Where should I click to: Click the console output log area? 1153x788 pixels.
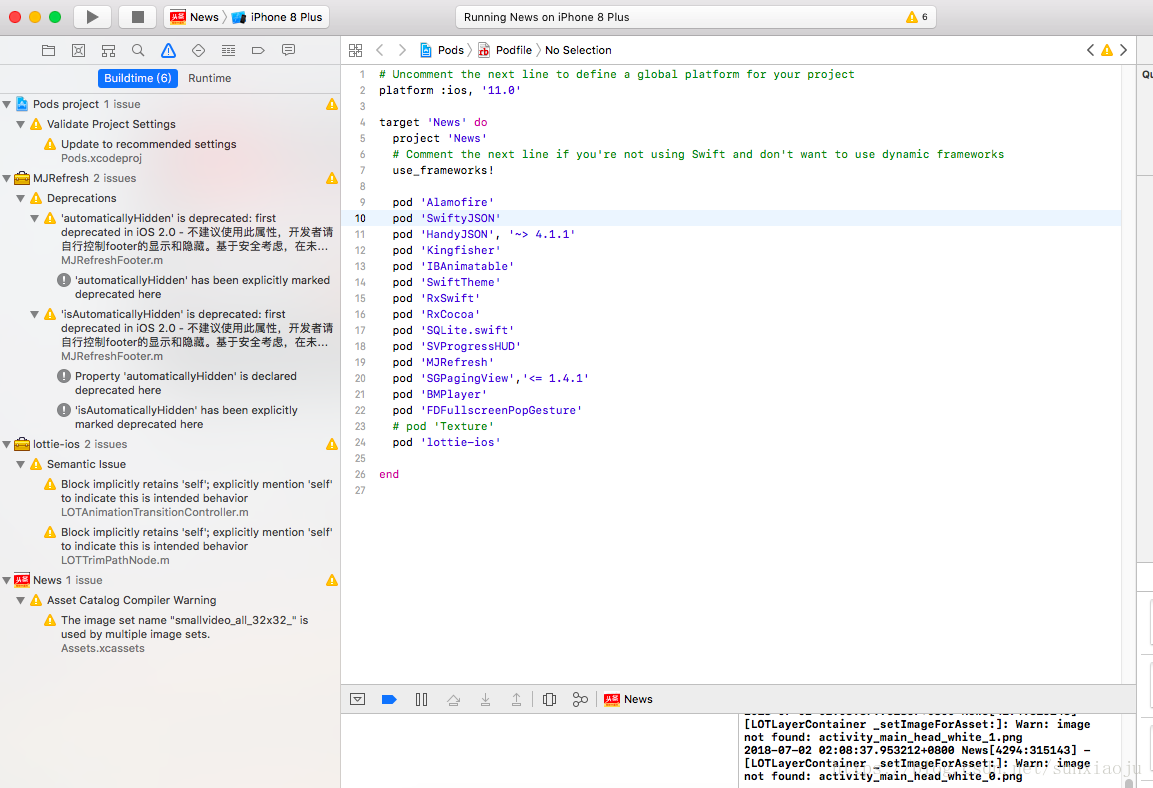point(932,751)
